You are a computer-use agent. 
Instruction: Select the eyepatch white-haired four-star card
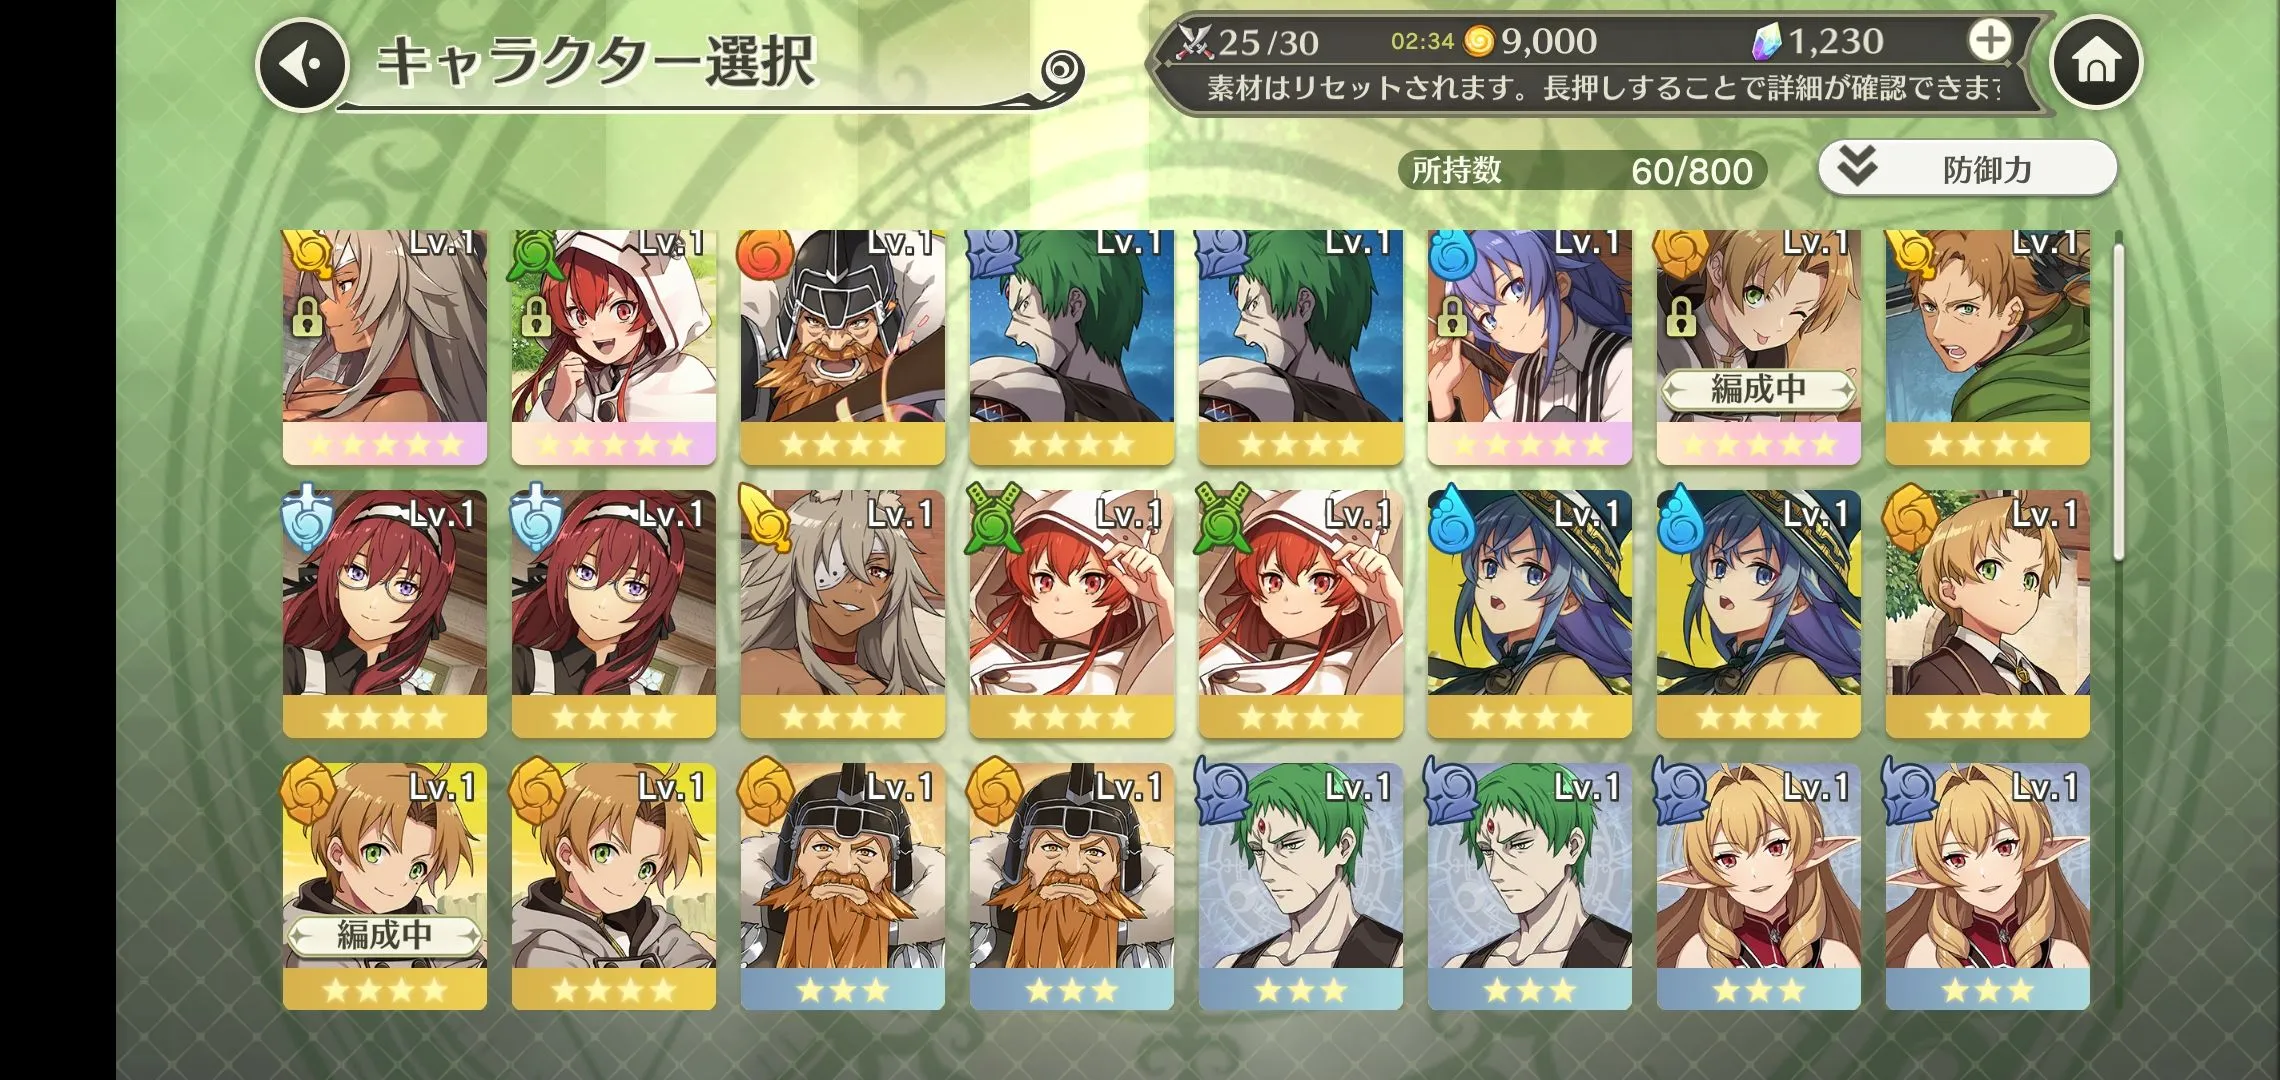pos(843,613)
